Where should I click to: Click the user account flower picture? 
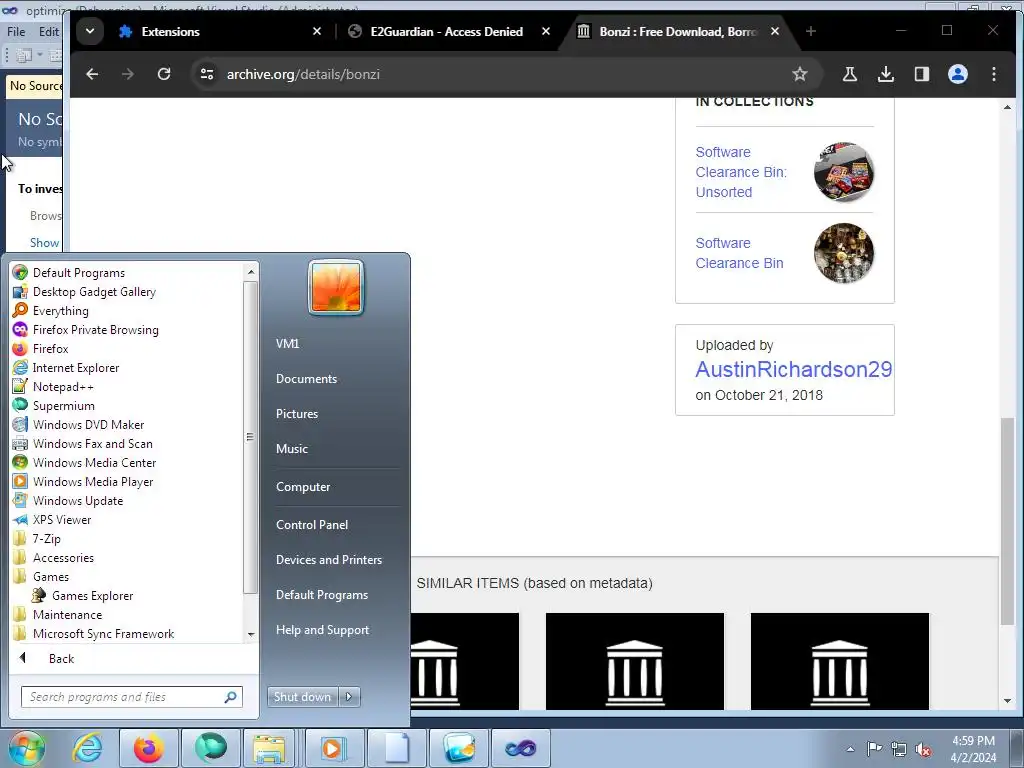coord(336,287)
